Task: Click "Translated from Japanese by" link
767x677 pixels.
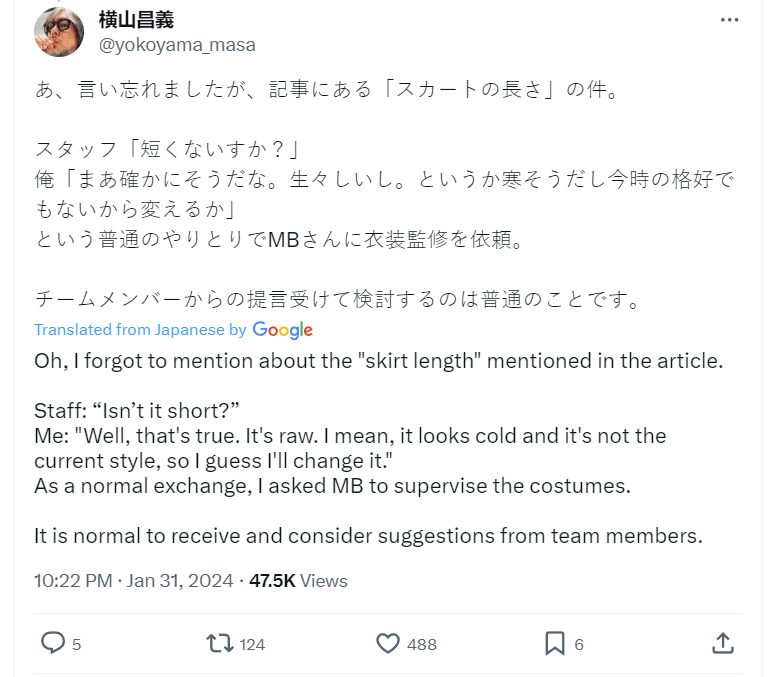Action: [x=140, y=330]
